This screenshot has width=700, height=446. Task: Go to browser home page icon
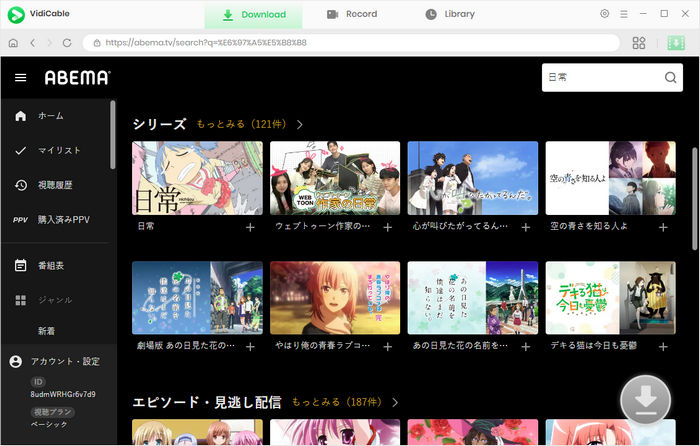(x=13, y=43)
